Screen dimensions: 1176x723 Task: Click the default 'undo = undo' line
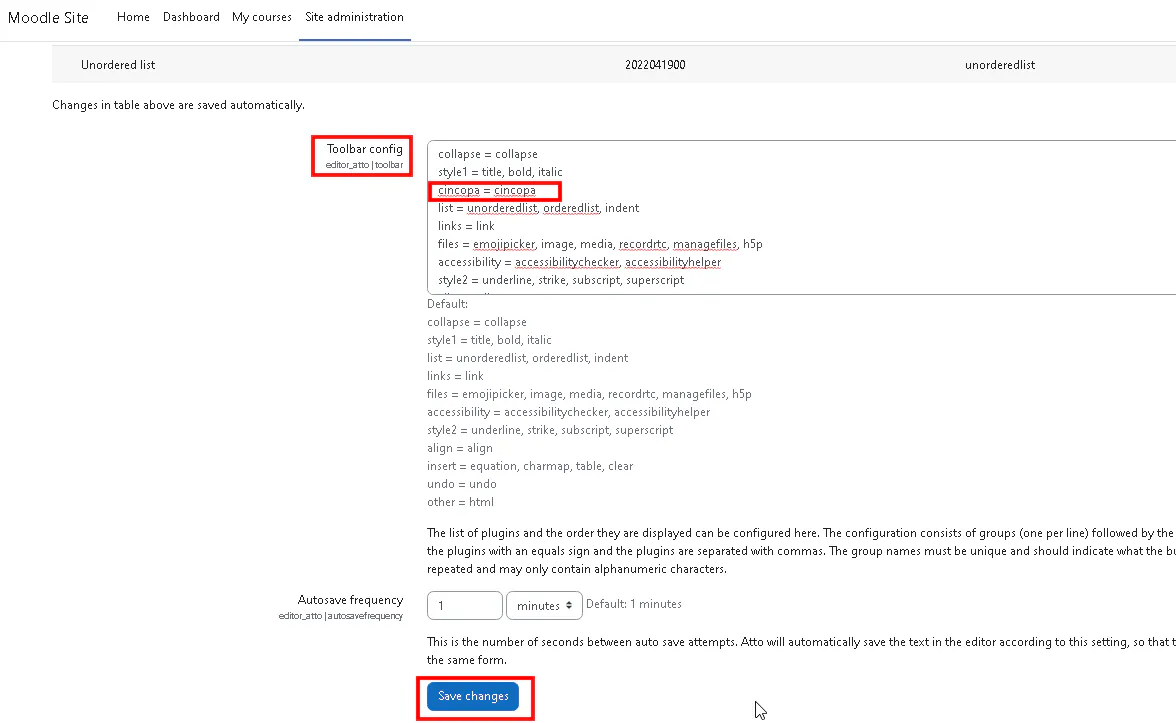tap(462, 484)
